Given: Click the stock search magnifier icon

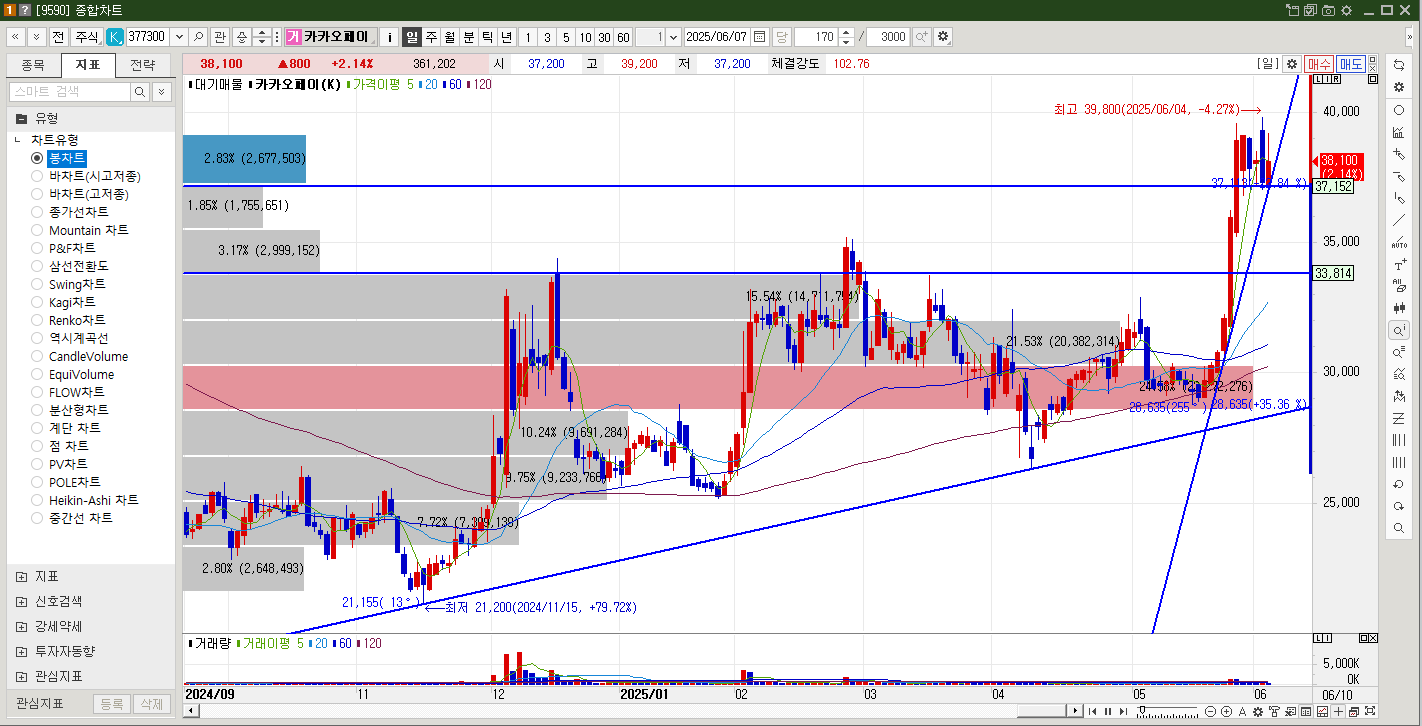Looking at the screenshot, I should click(199, 36).
